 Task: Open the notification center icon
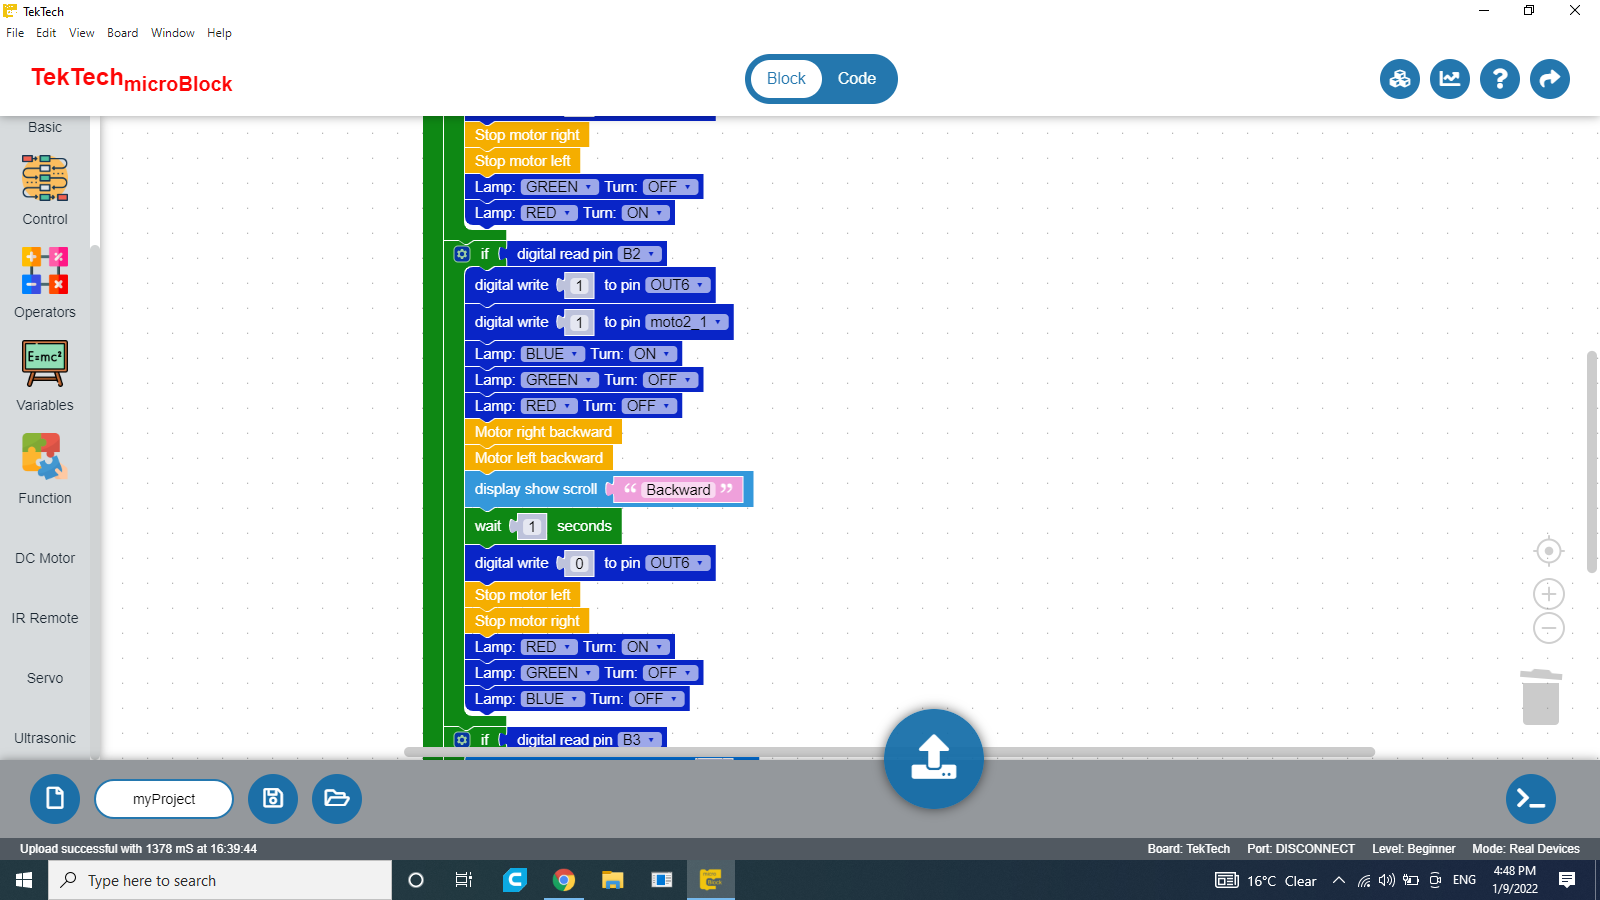[x=1567, y=880]
